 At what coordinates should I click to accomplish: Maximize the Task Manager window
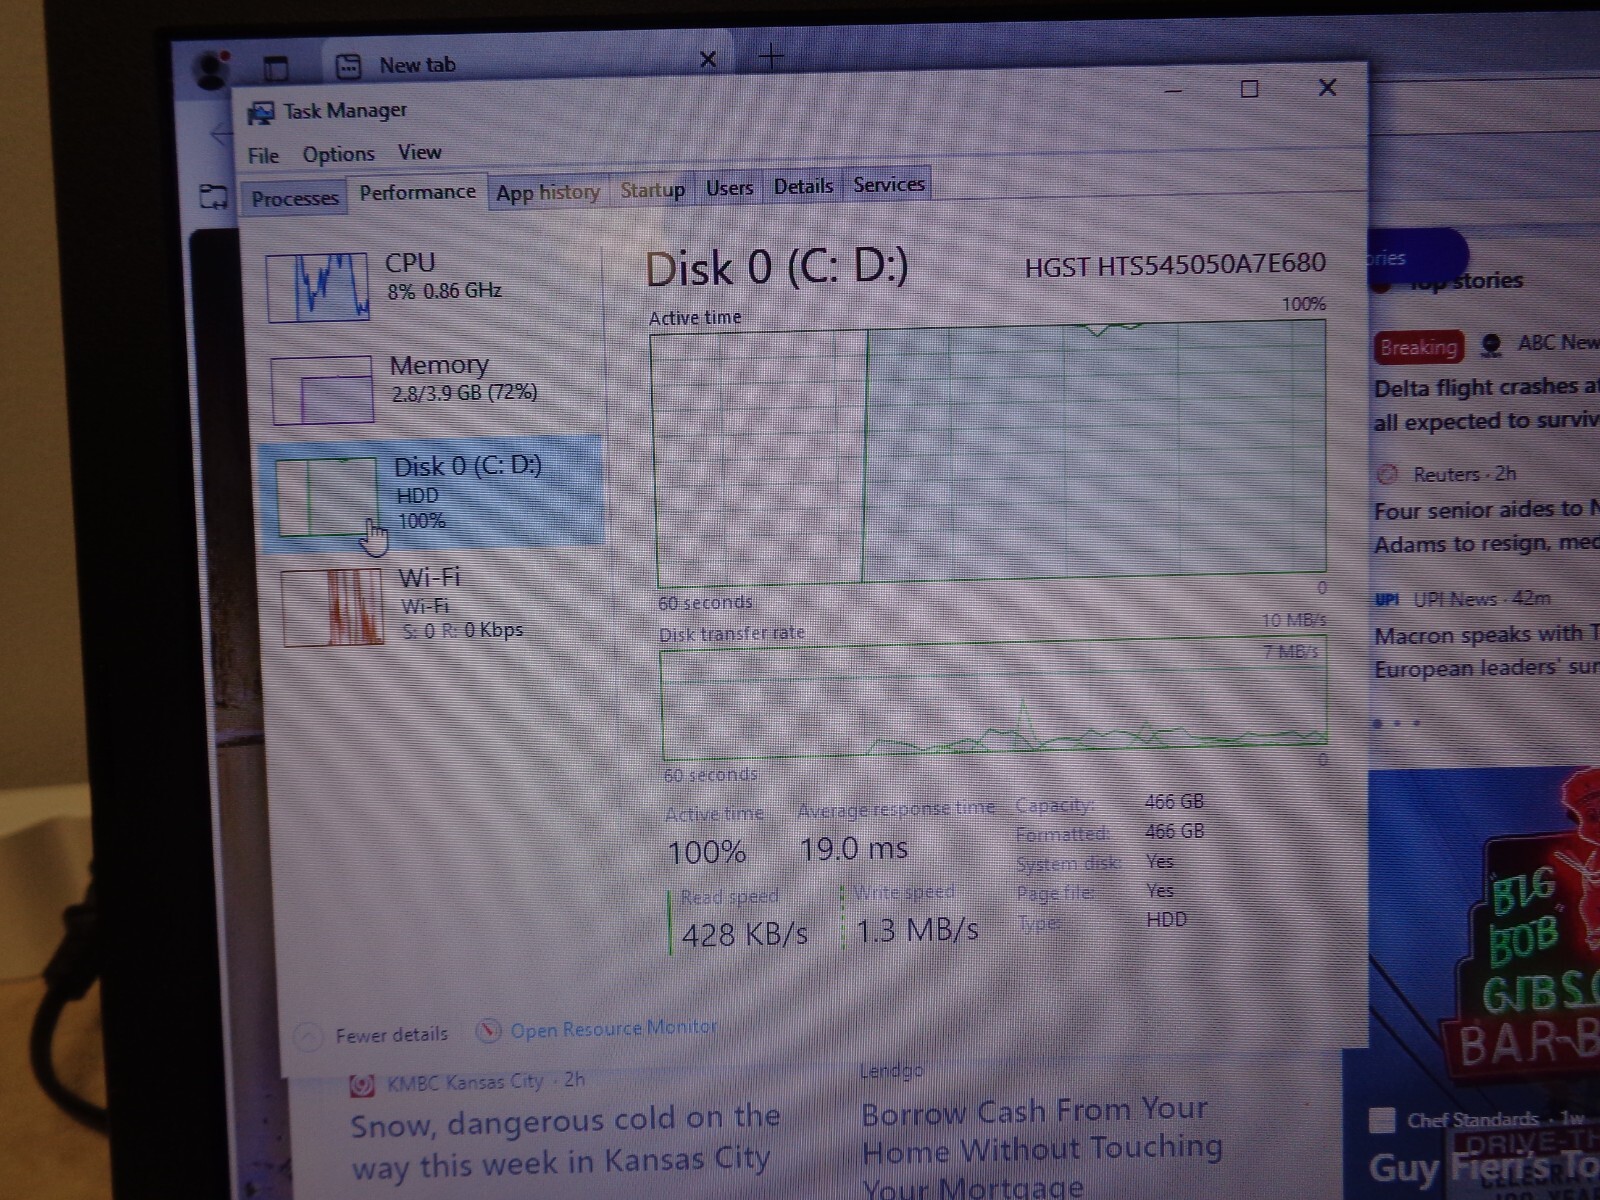click(1249, 89)
